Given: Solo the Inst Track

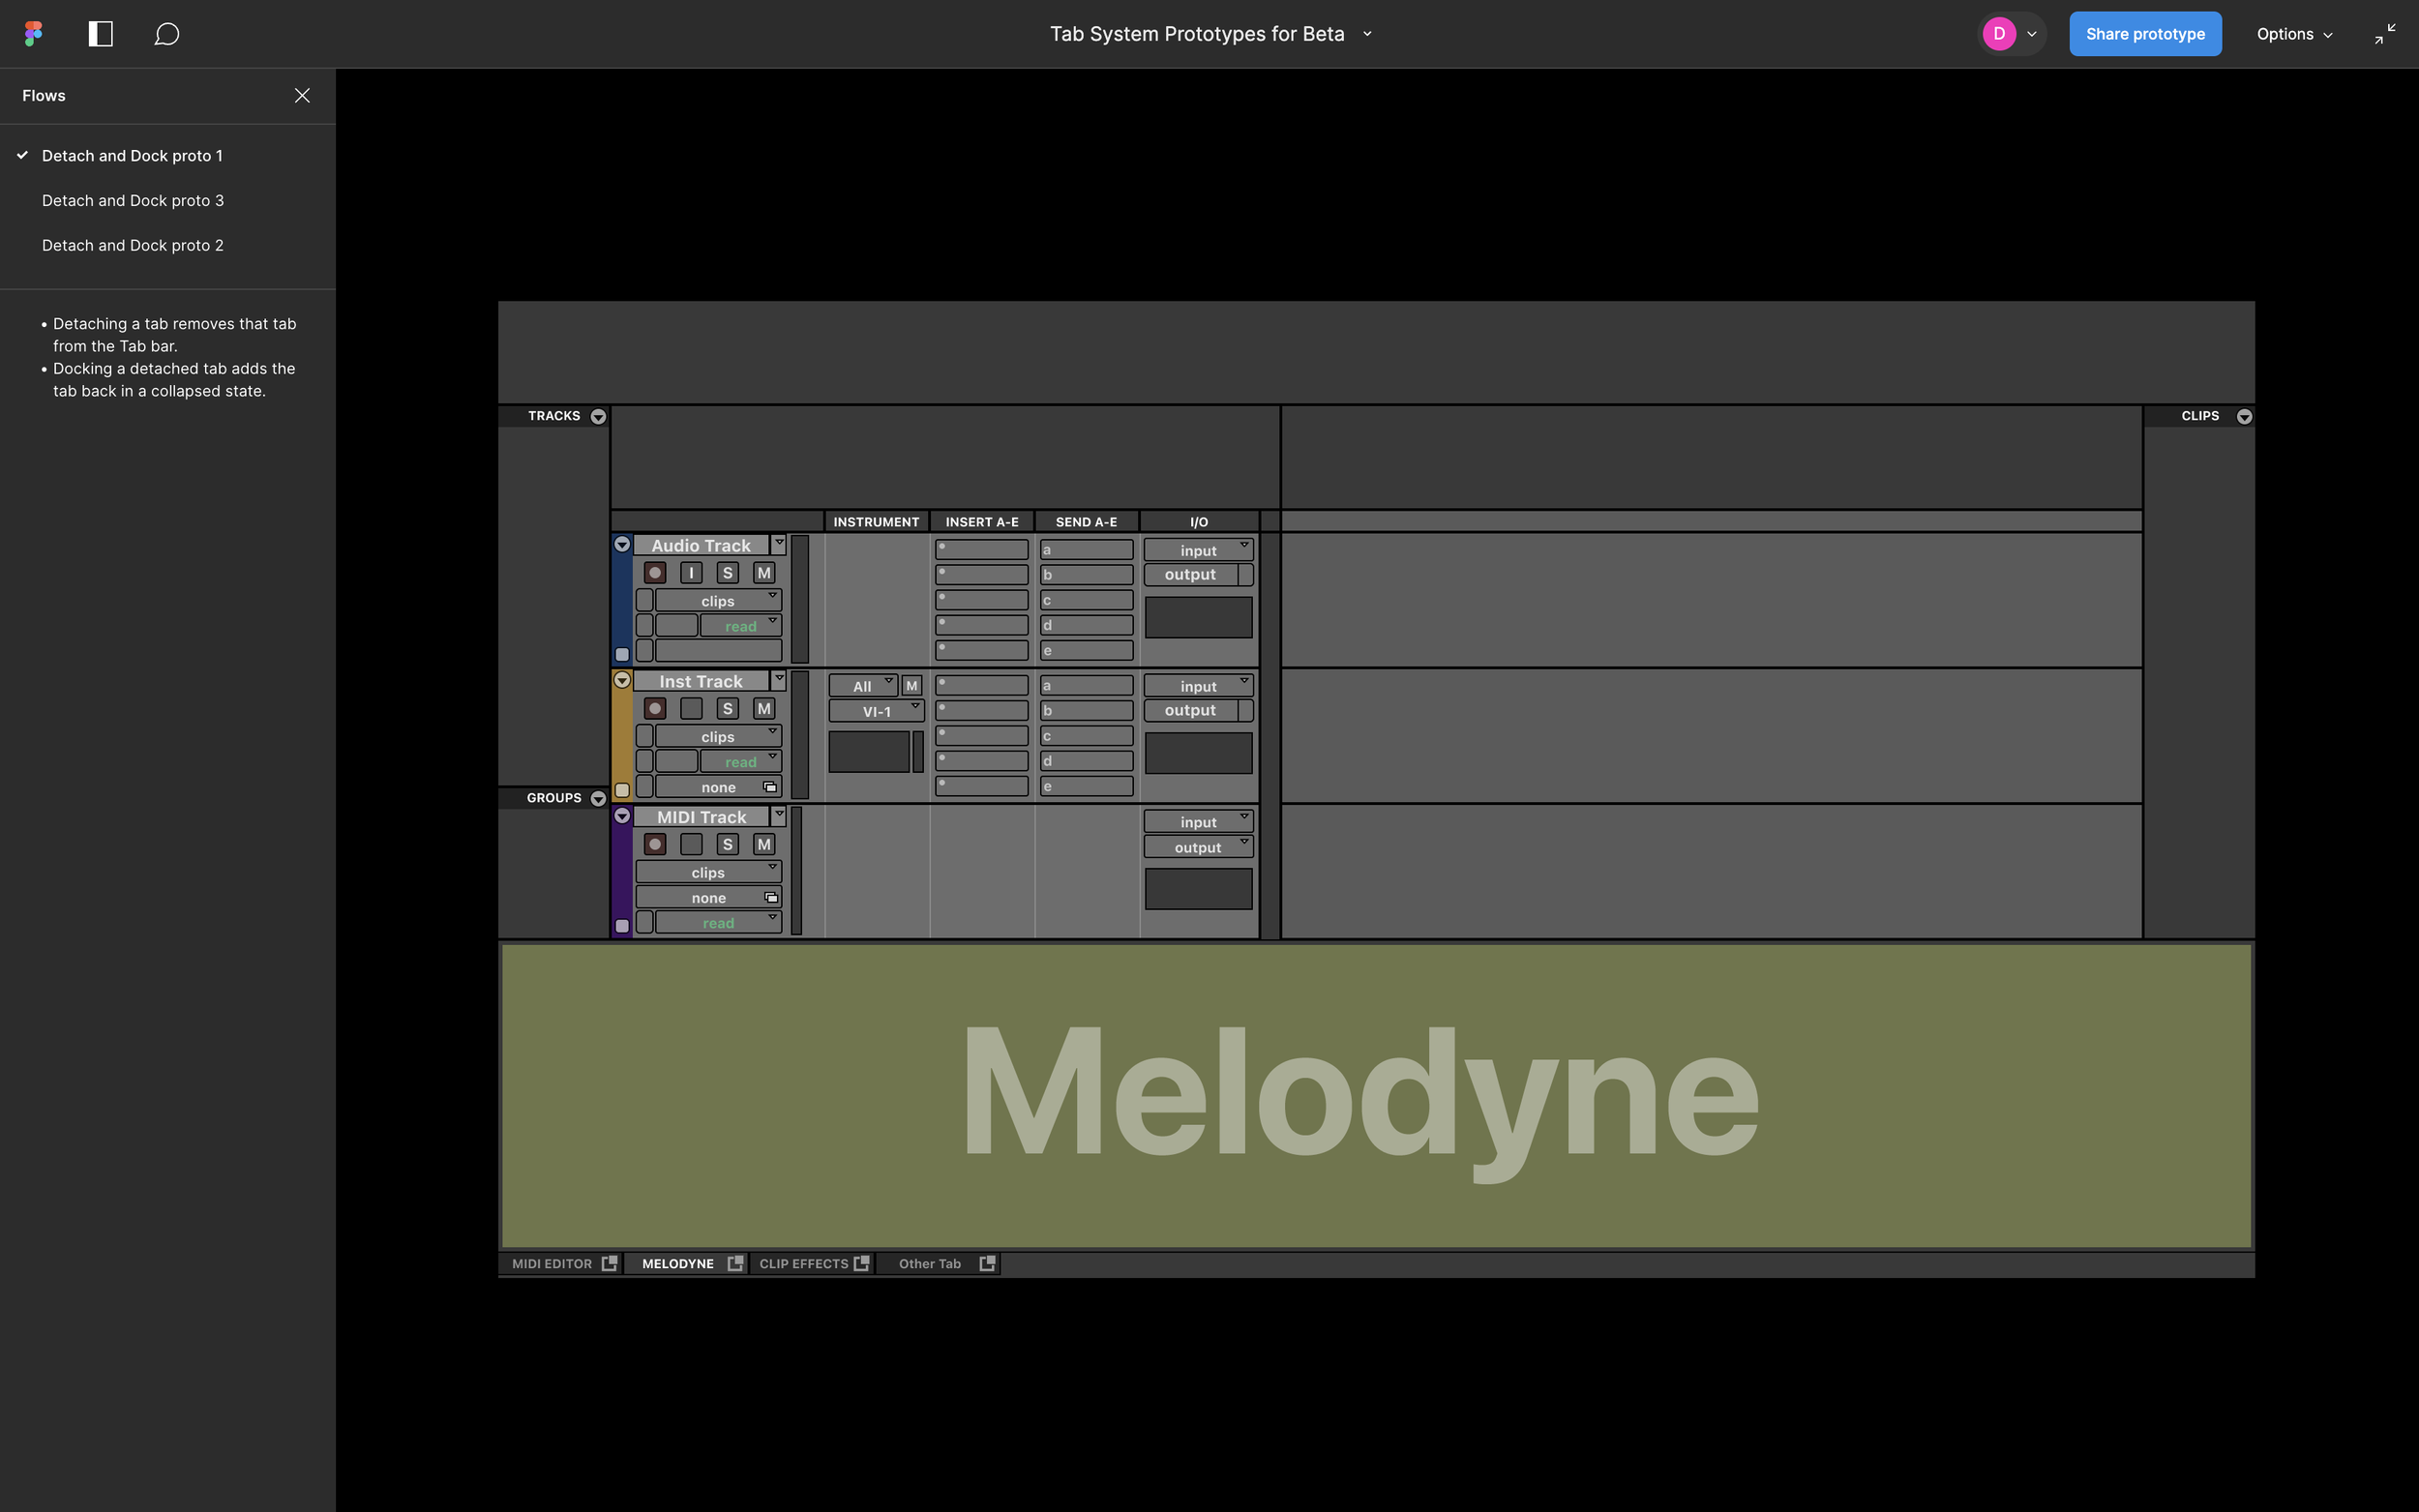Looking at the screenshot, I should [728, 709].
